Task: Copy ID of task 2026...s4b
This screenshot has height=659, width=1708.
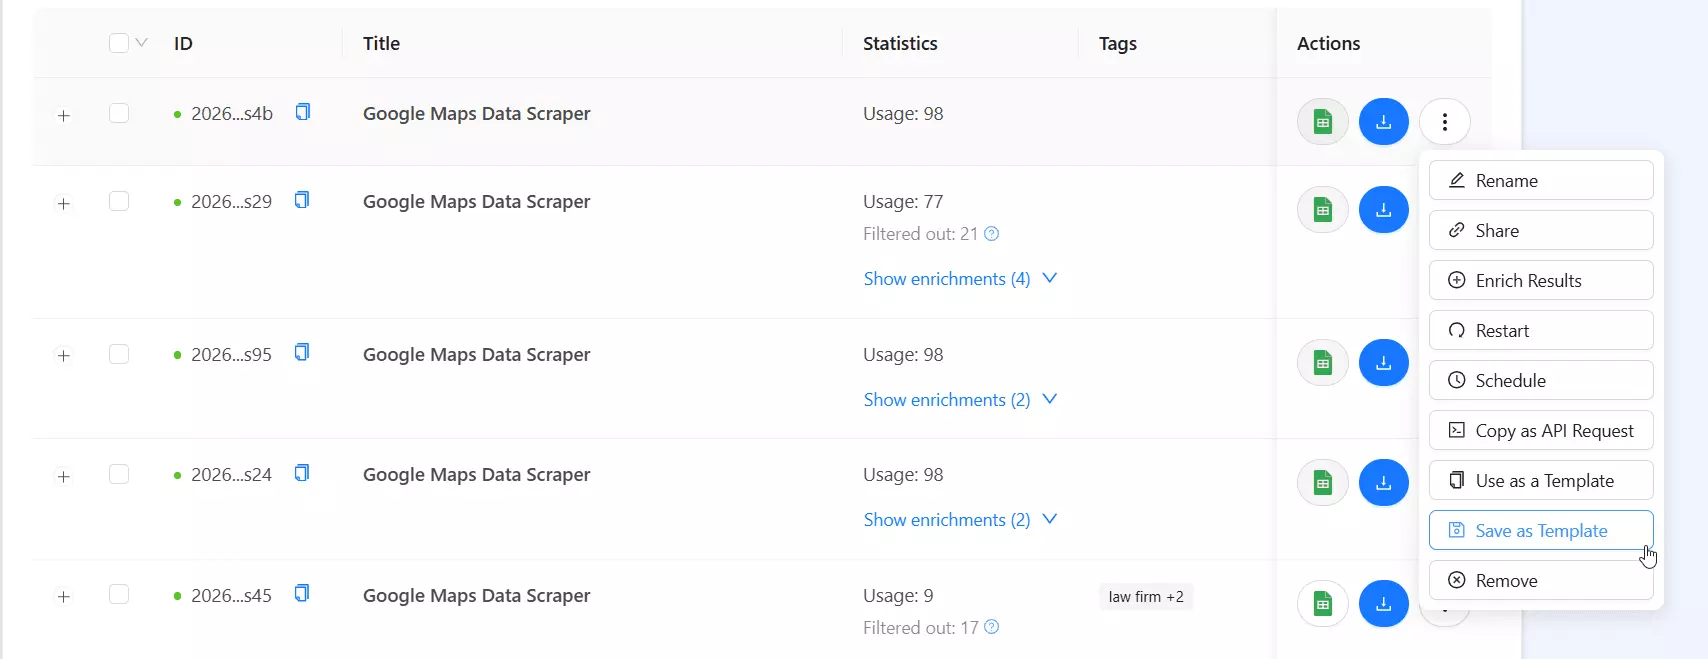Action: 302,112
